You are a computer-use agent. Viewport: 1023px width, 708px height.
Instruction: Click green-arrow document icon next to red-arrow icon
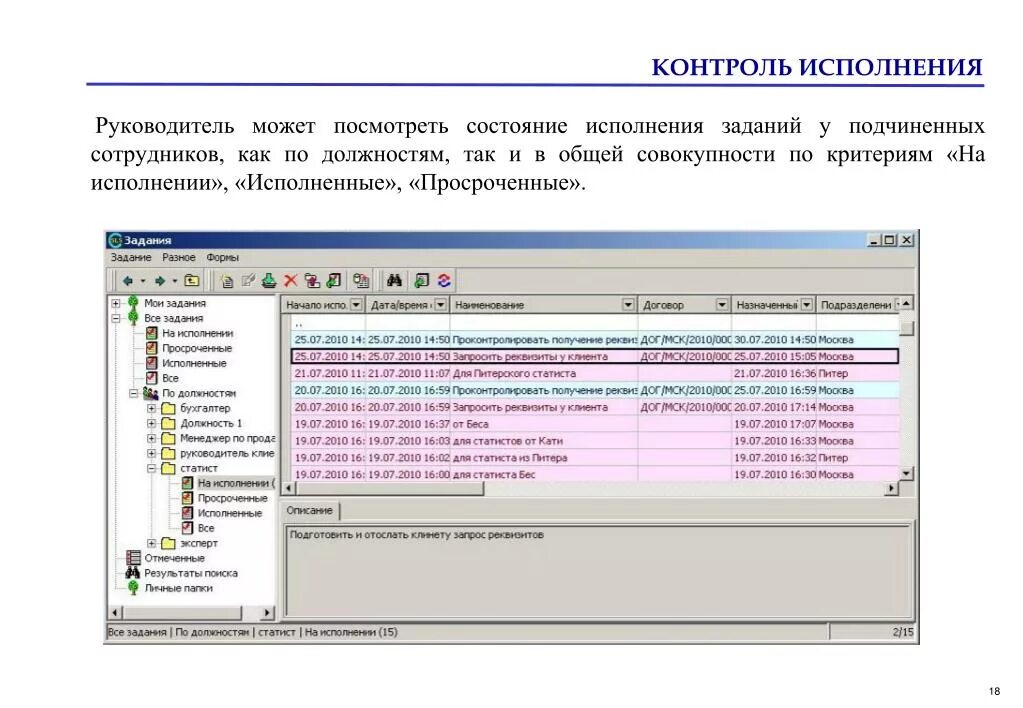[x=334, y=281]
